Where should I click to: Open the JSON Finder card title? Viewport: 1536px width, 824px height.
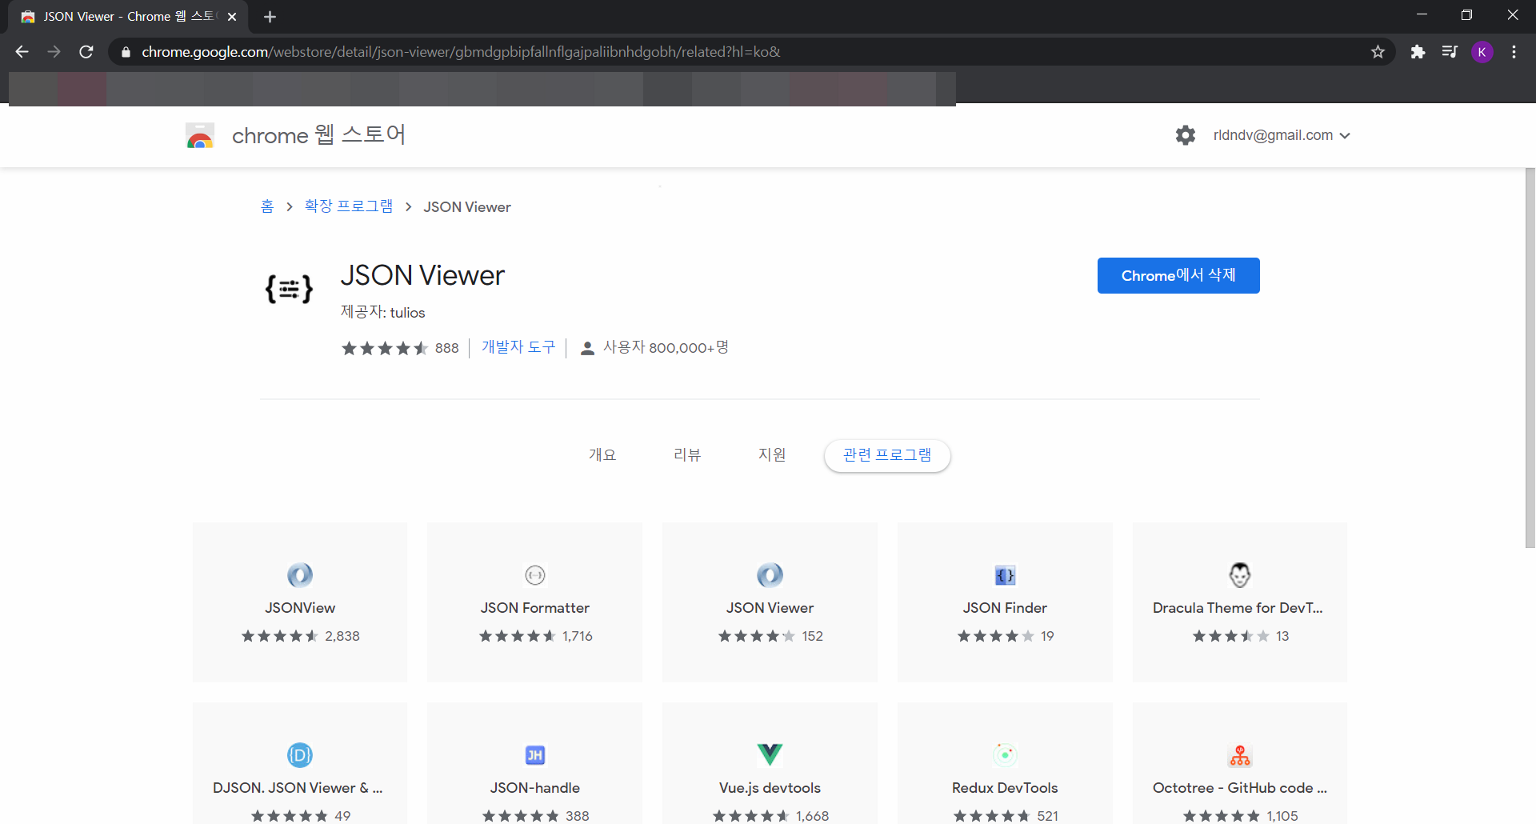(x=1005, y=608)
